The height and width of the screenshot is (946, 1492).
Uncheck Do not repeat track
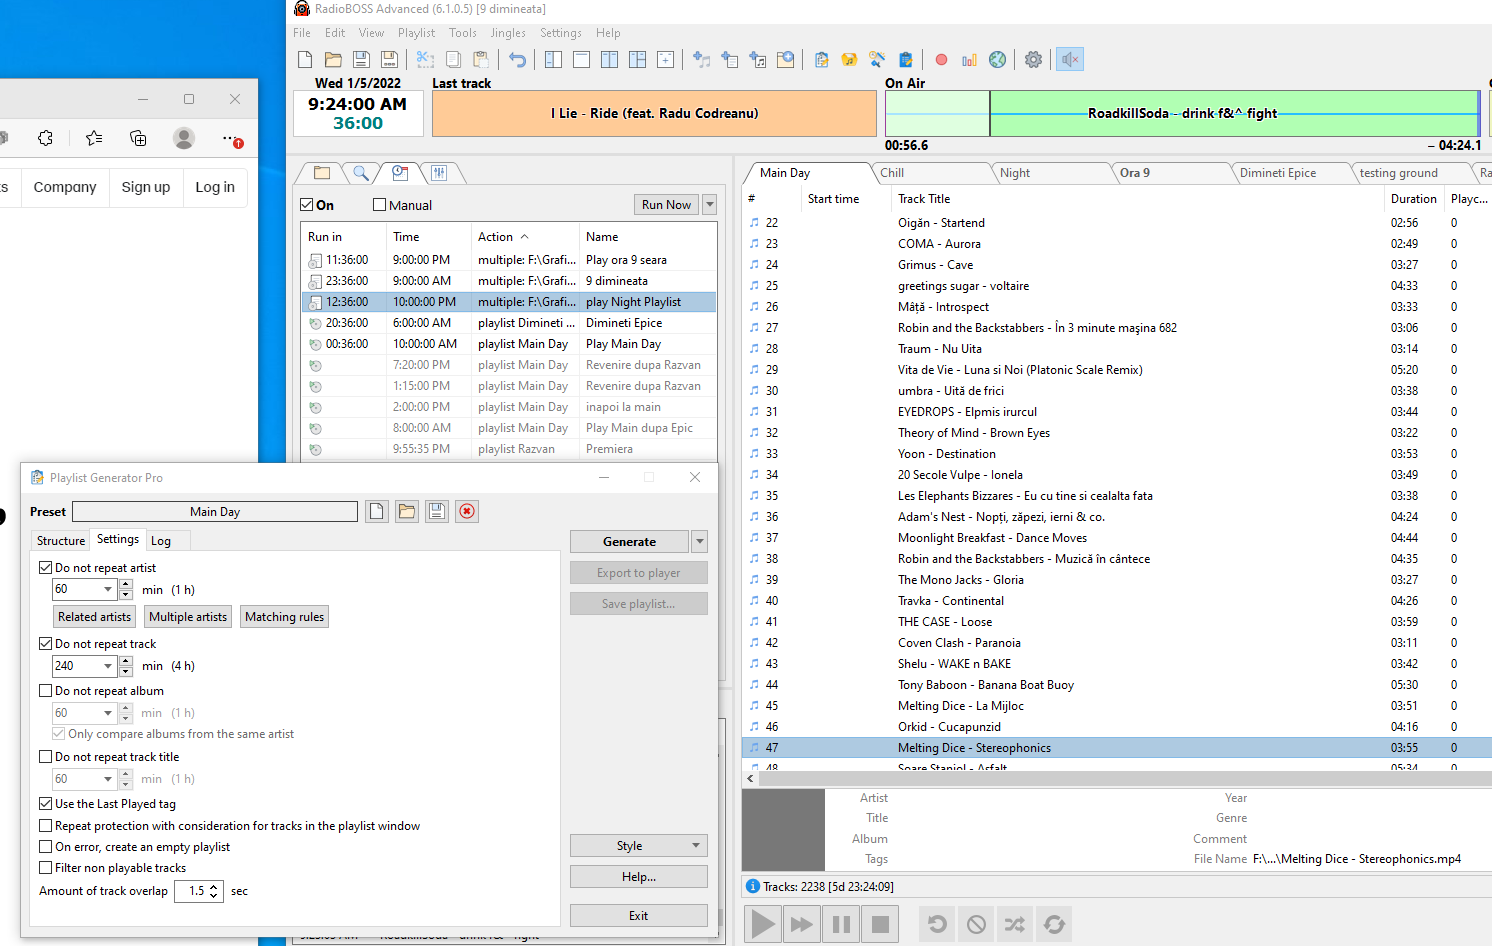[46, 644]
